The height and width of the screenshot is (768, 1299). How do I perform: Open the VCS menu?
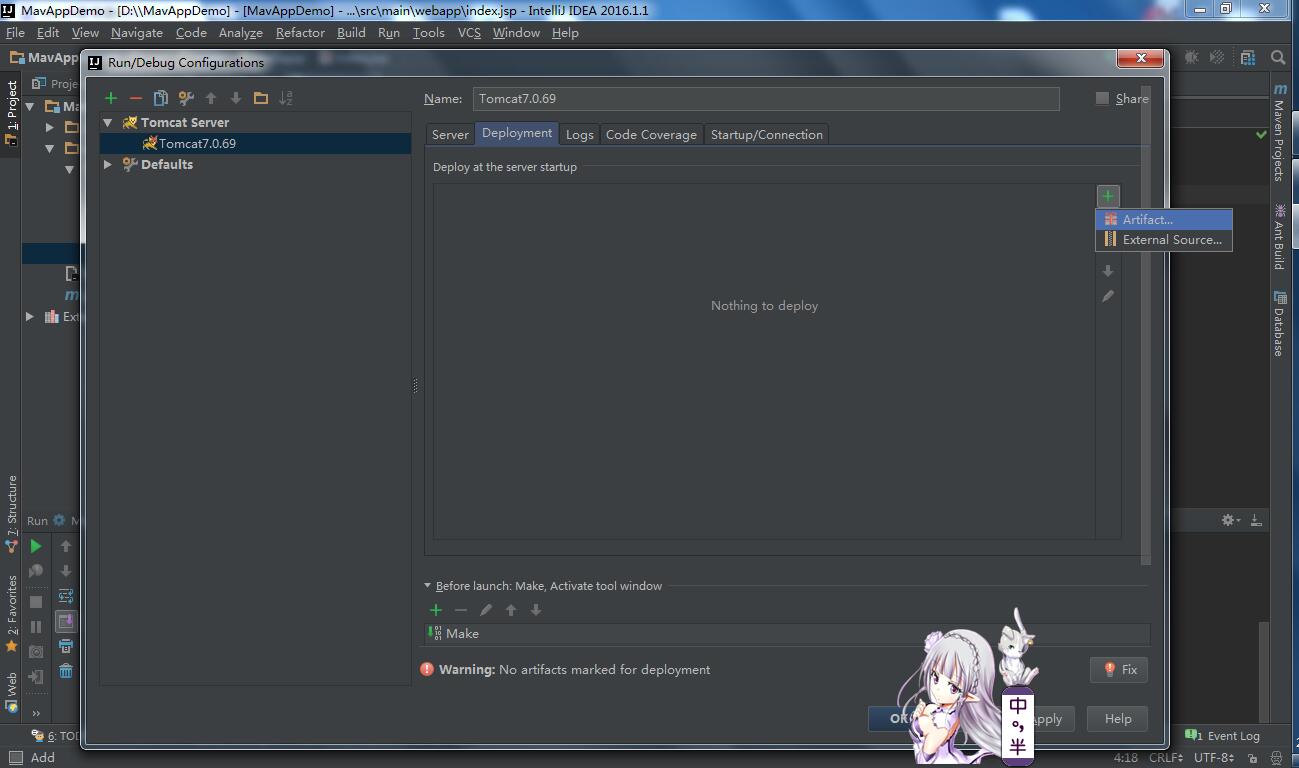click(x=469, y=32)
